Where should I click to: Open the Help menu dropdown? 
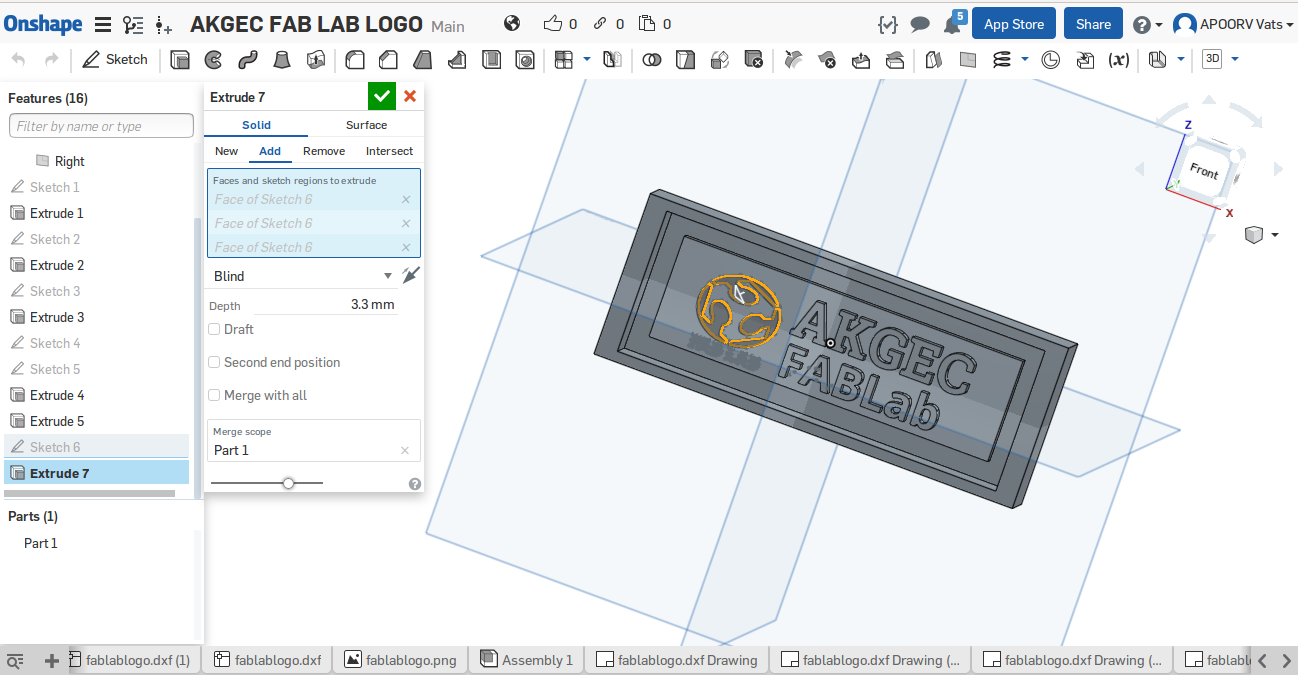click(x=1147, y=25)
